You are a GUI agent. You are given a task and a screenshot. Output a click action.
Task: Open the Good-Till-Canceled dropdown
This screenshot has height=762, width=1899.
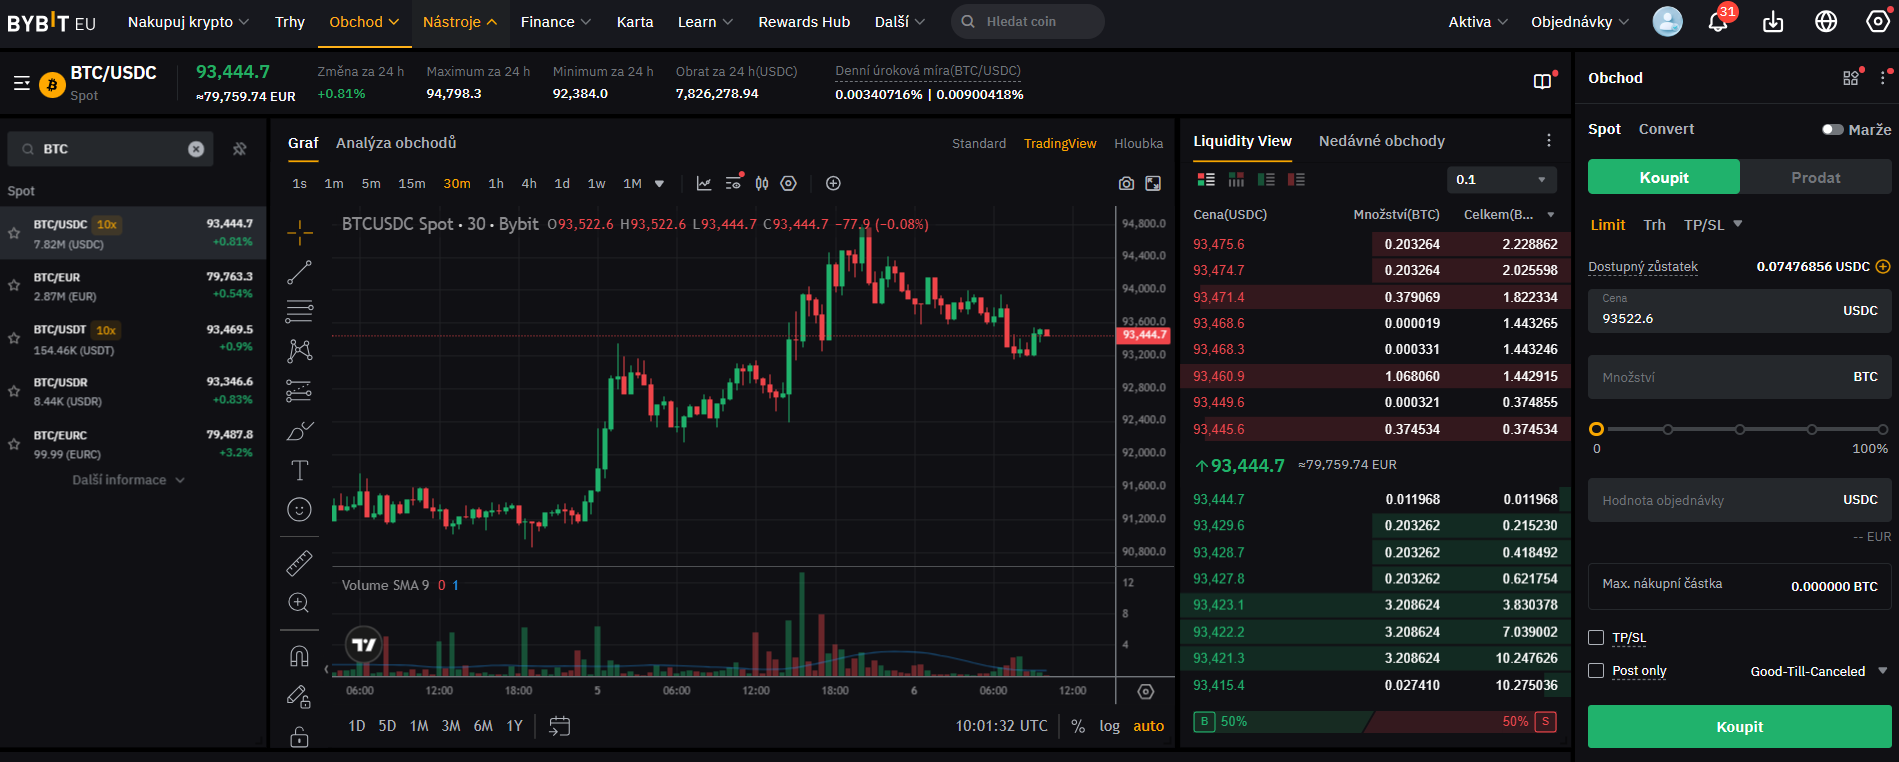coord(1817,671)
